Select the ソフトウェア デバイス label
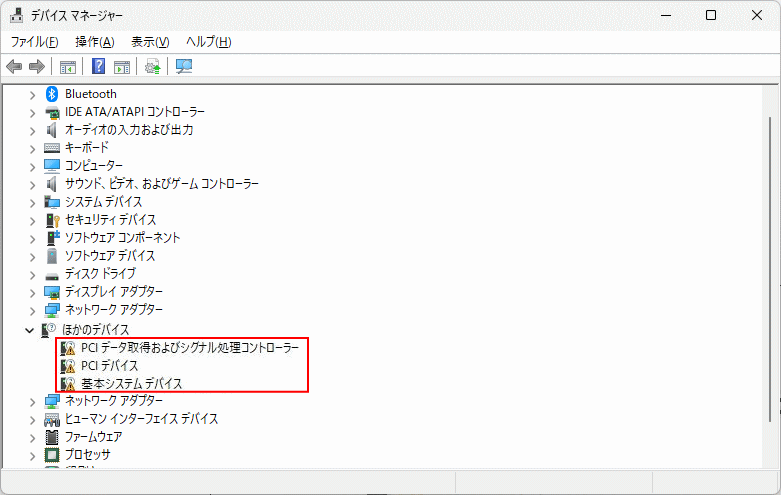Screen dimensions: 781x495 tap(110, 256)
